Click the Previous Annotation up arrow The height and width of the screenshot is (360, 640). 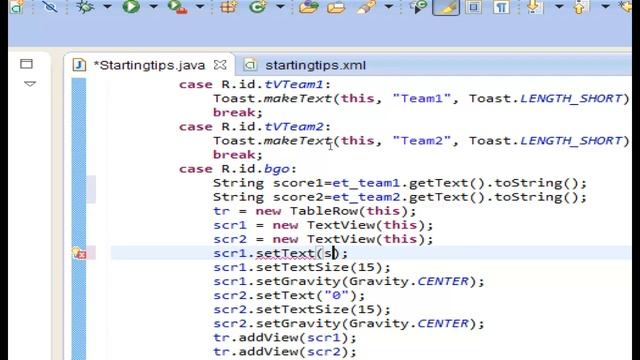coord(580,7)
